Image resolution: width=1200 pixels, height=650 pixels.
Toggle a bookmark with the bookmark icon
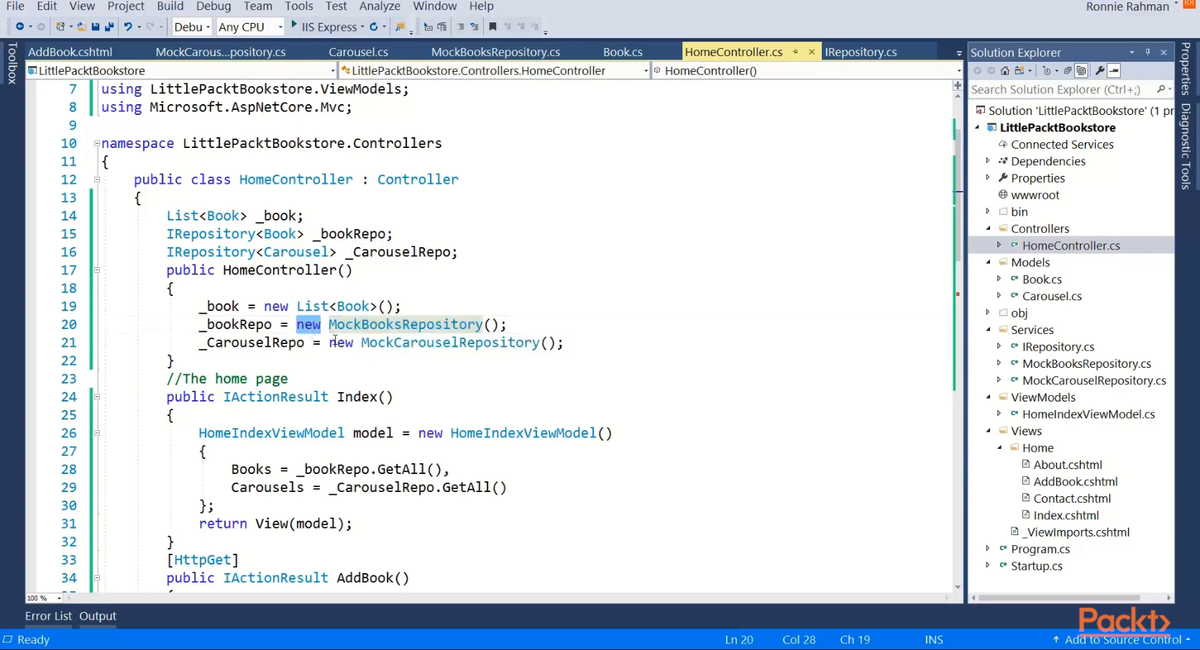tap(493, 27)
